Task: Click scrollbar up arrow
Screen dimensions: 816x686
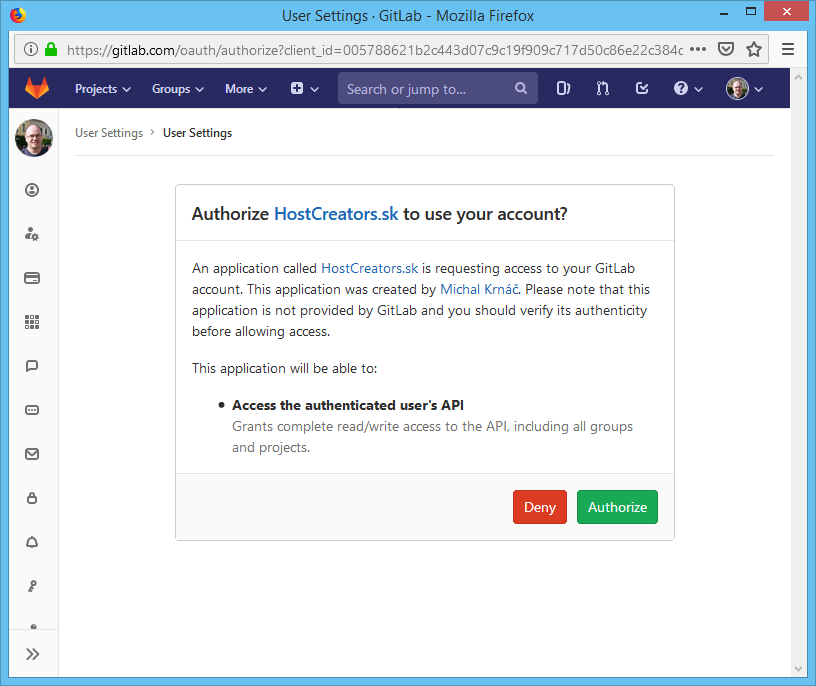Action: (798, 77)
